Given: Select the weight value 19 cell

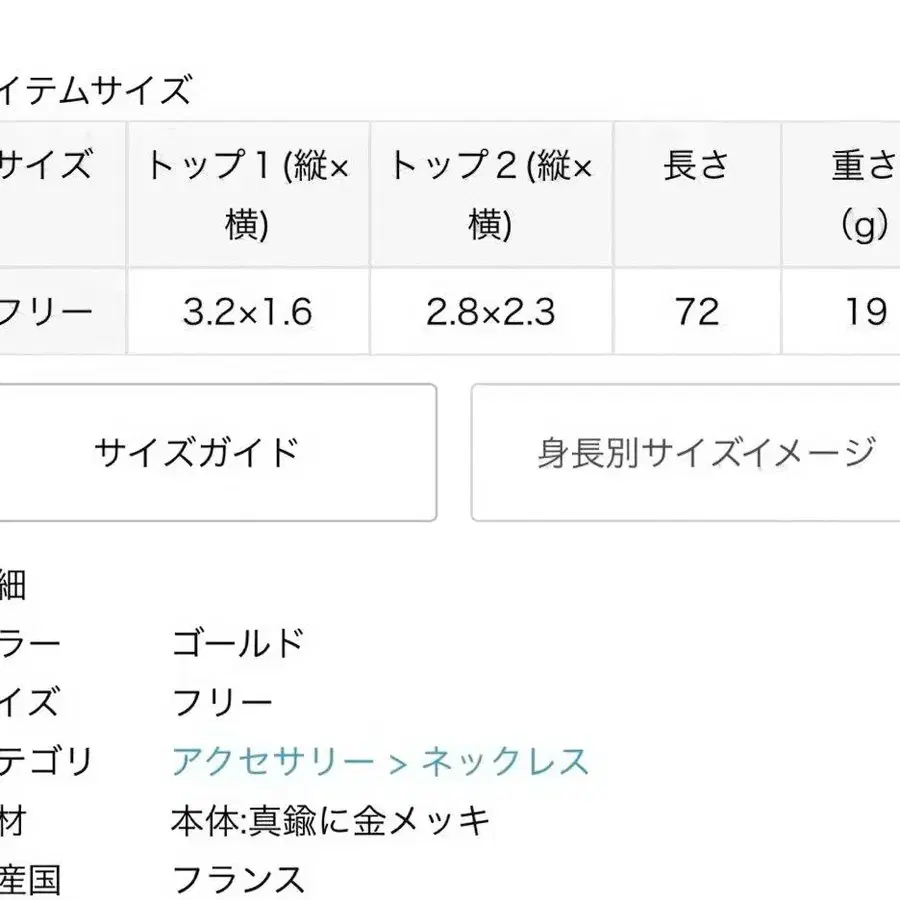Looking at the screenshot, I should coord(864,312).
